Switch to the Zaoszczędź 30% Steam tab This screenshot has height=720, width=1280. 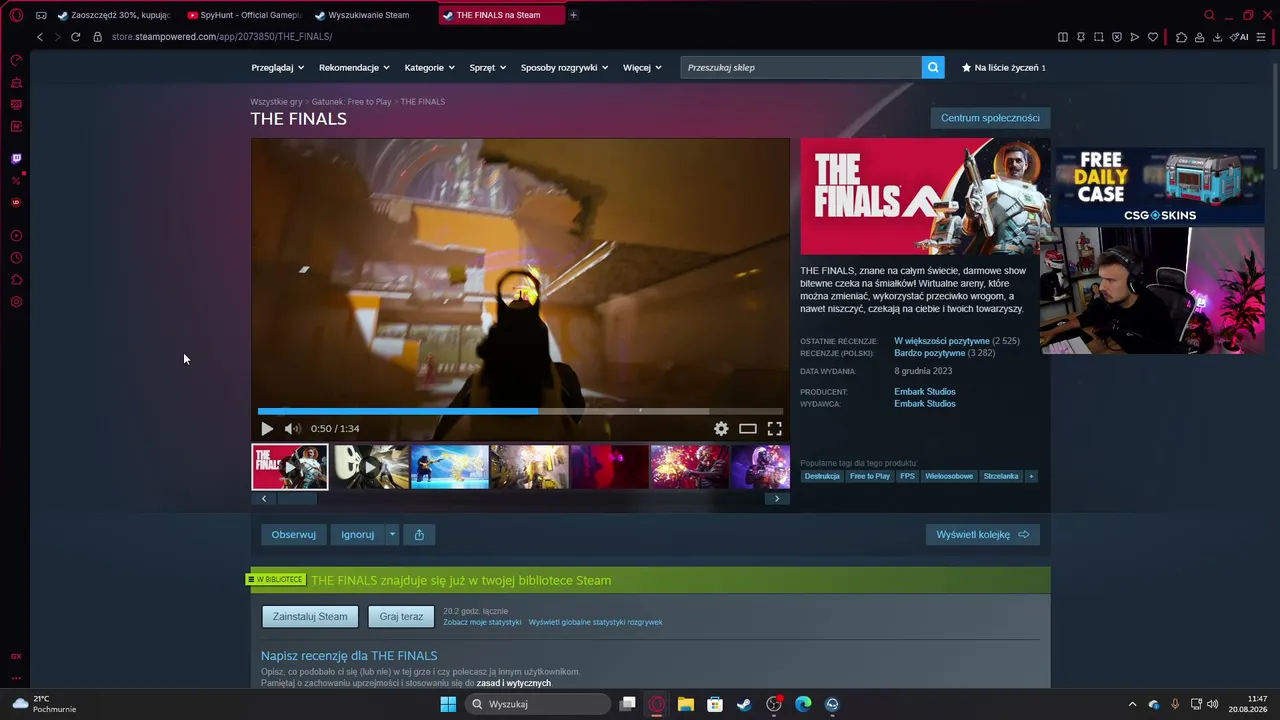[114, 15]
